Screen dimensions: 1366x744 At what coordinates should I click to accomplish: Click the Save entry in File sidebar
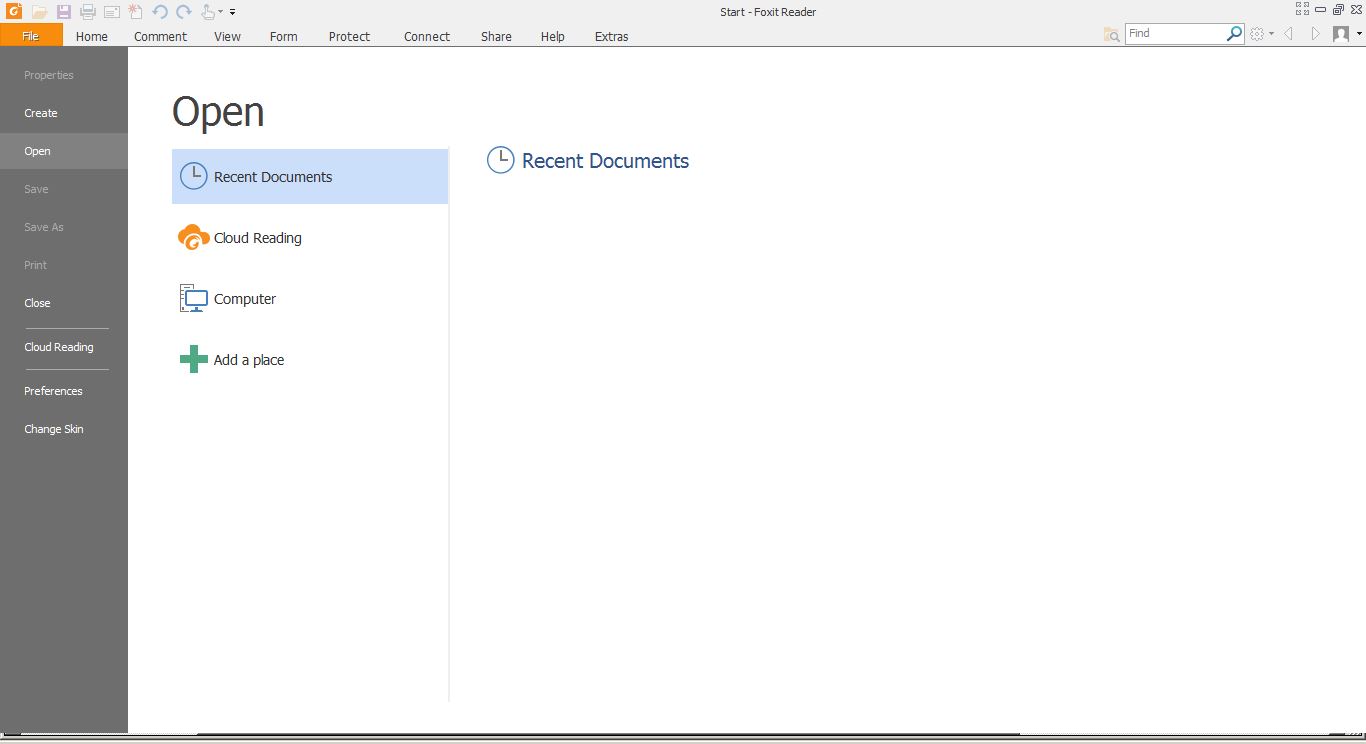pyautogui.click(x=64, y=189)
